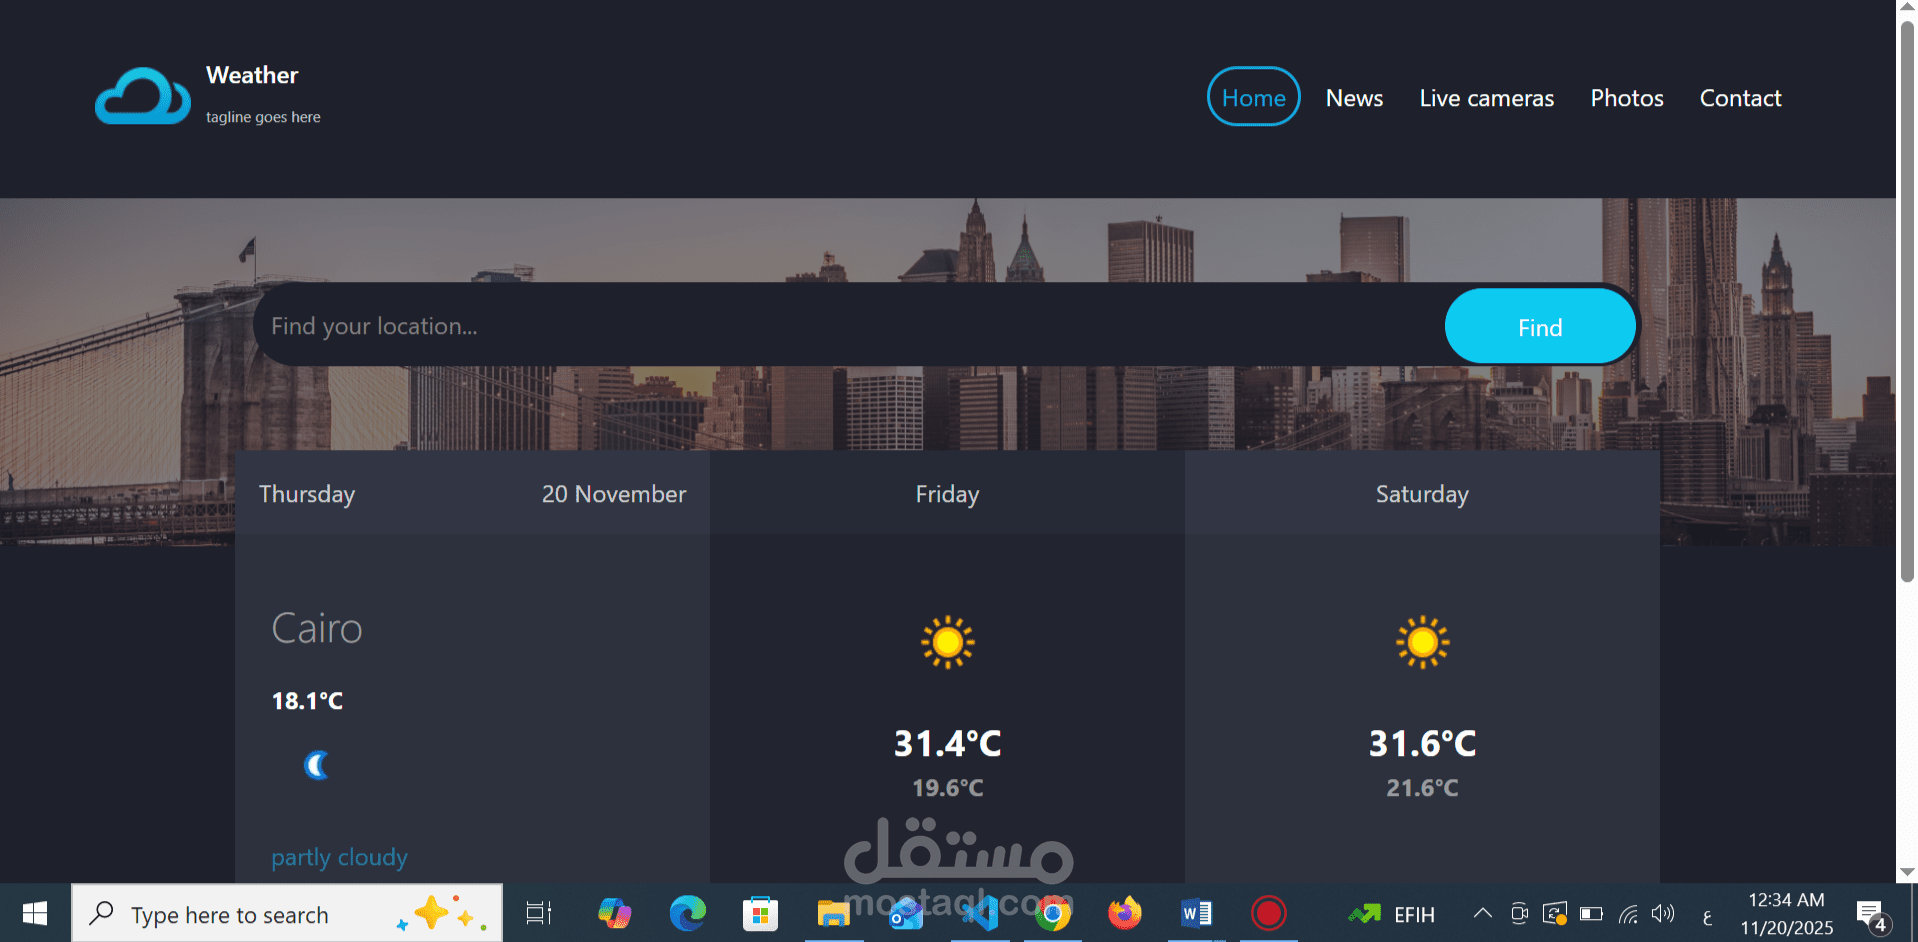Open Microsoft Edge from the taskbar

click(x=688, y=913)
